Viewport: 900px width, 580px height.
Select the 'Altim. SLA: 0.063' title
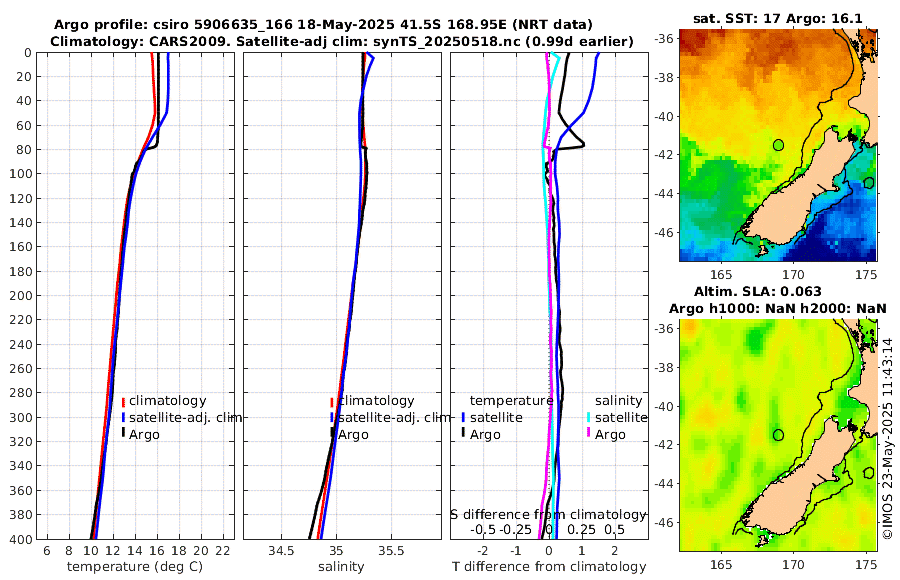758,291
